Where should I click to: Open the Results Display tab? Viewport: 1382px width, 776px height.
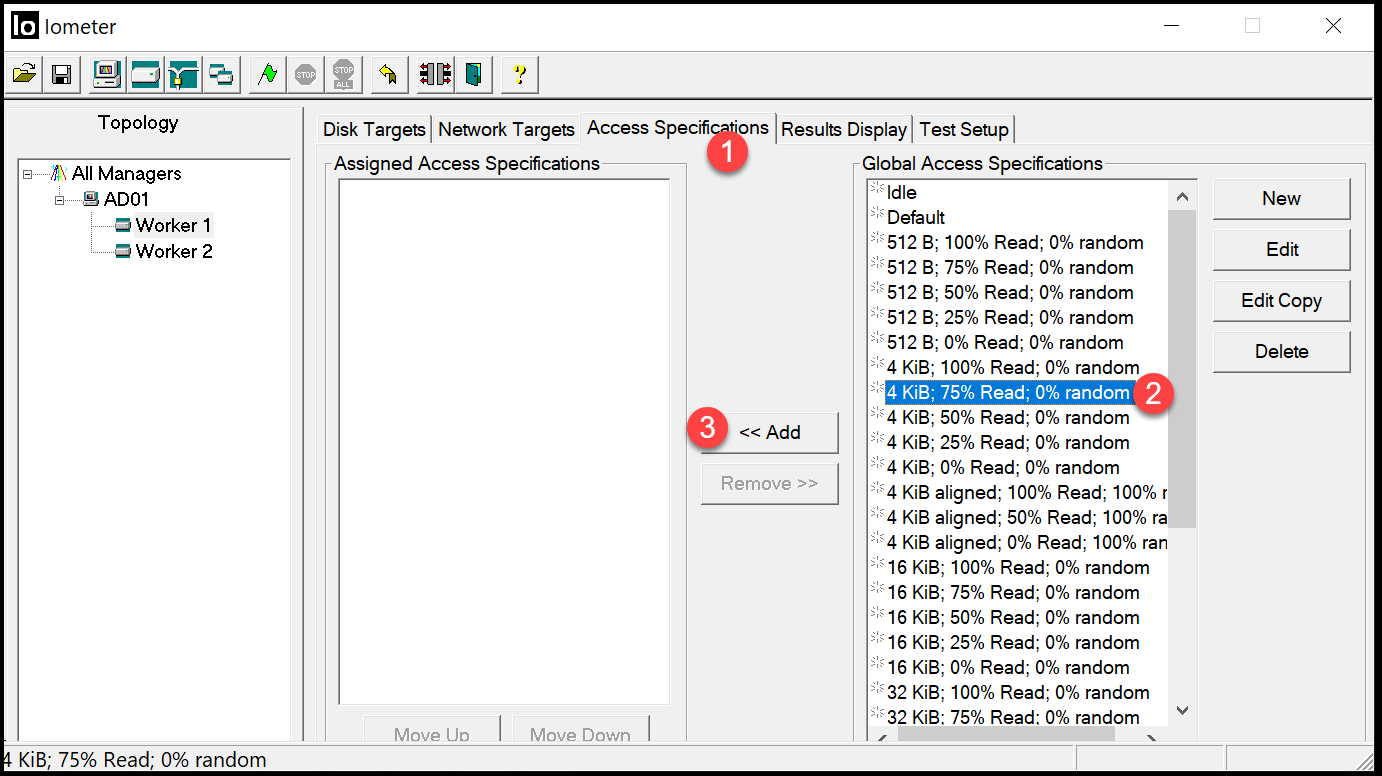843,130
